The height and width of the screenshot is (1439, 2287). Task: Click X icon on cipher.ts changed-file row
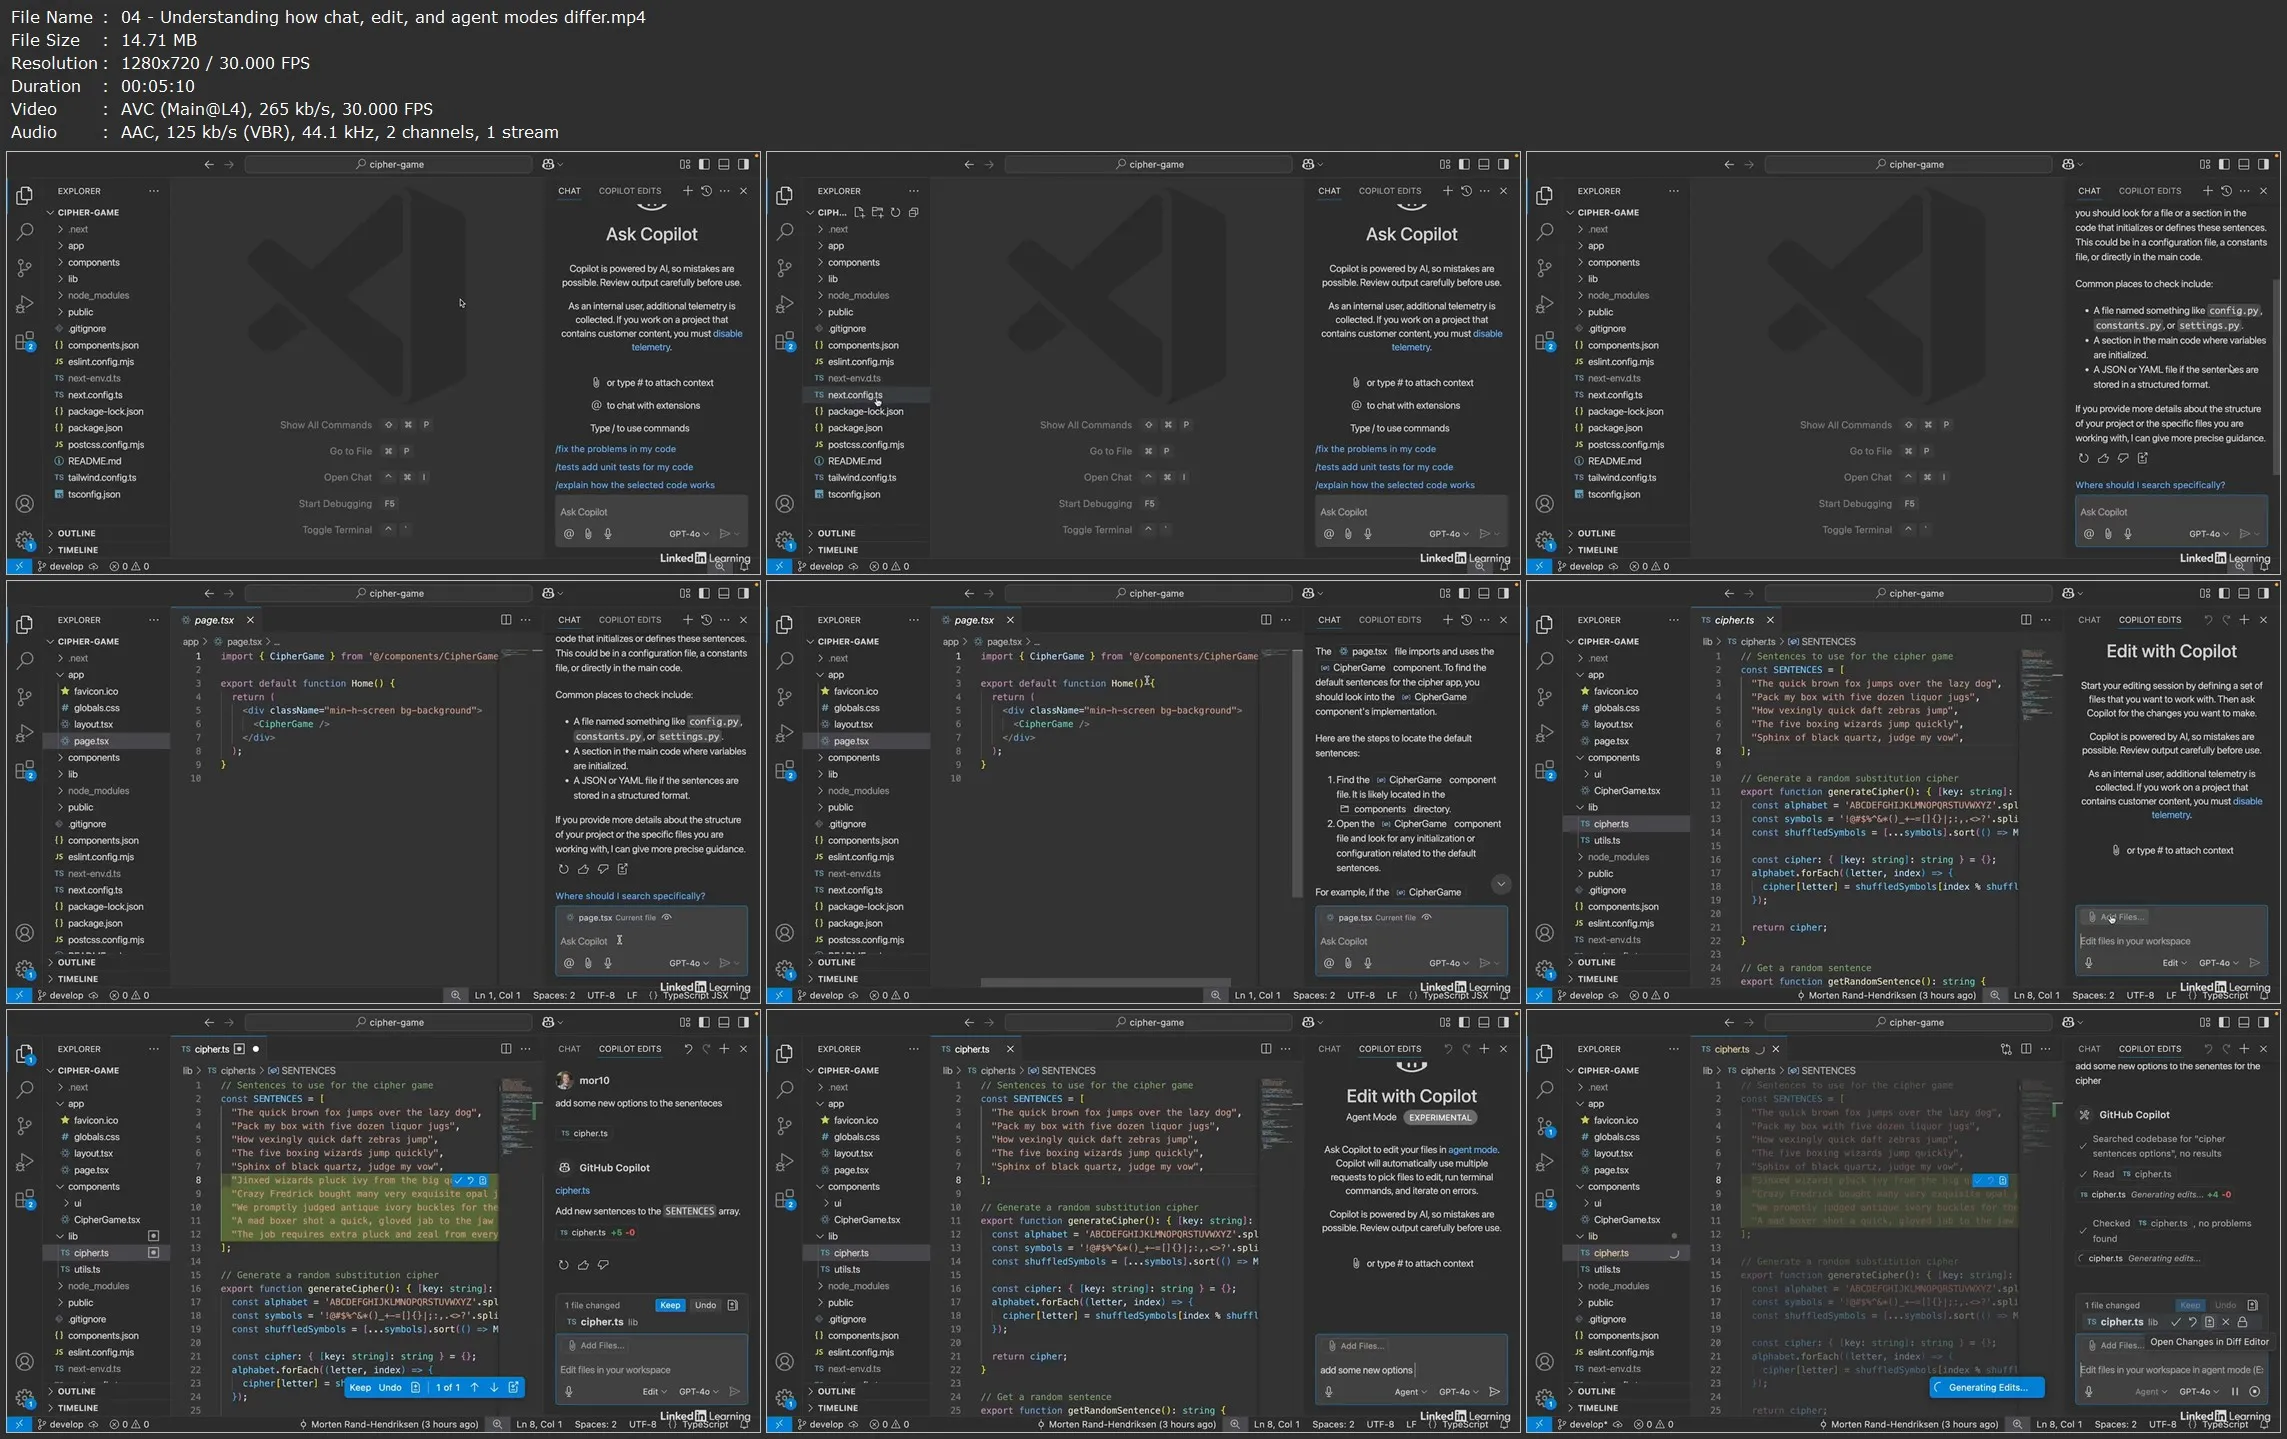click(2226, 1321)
